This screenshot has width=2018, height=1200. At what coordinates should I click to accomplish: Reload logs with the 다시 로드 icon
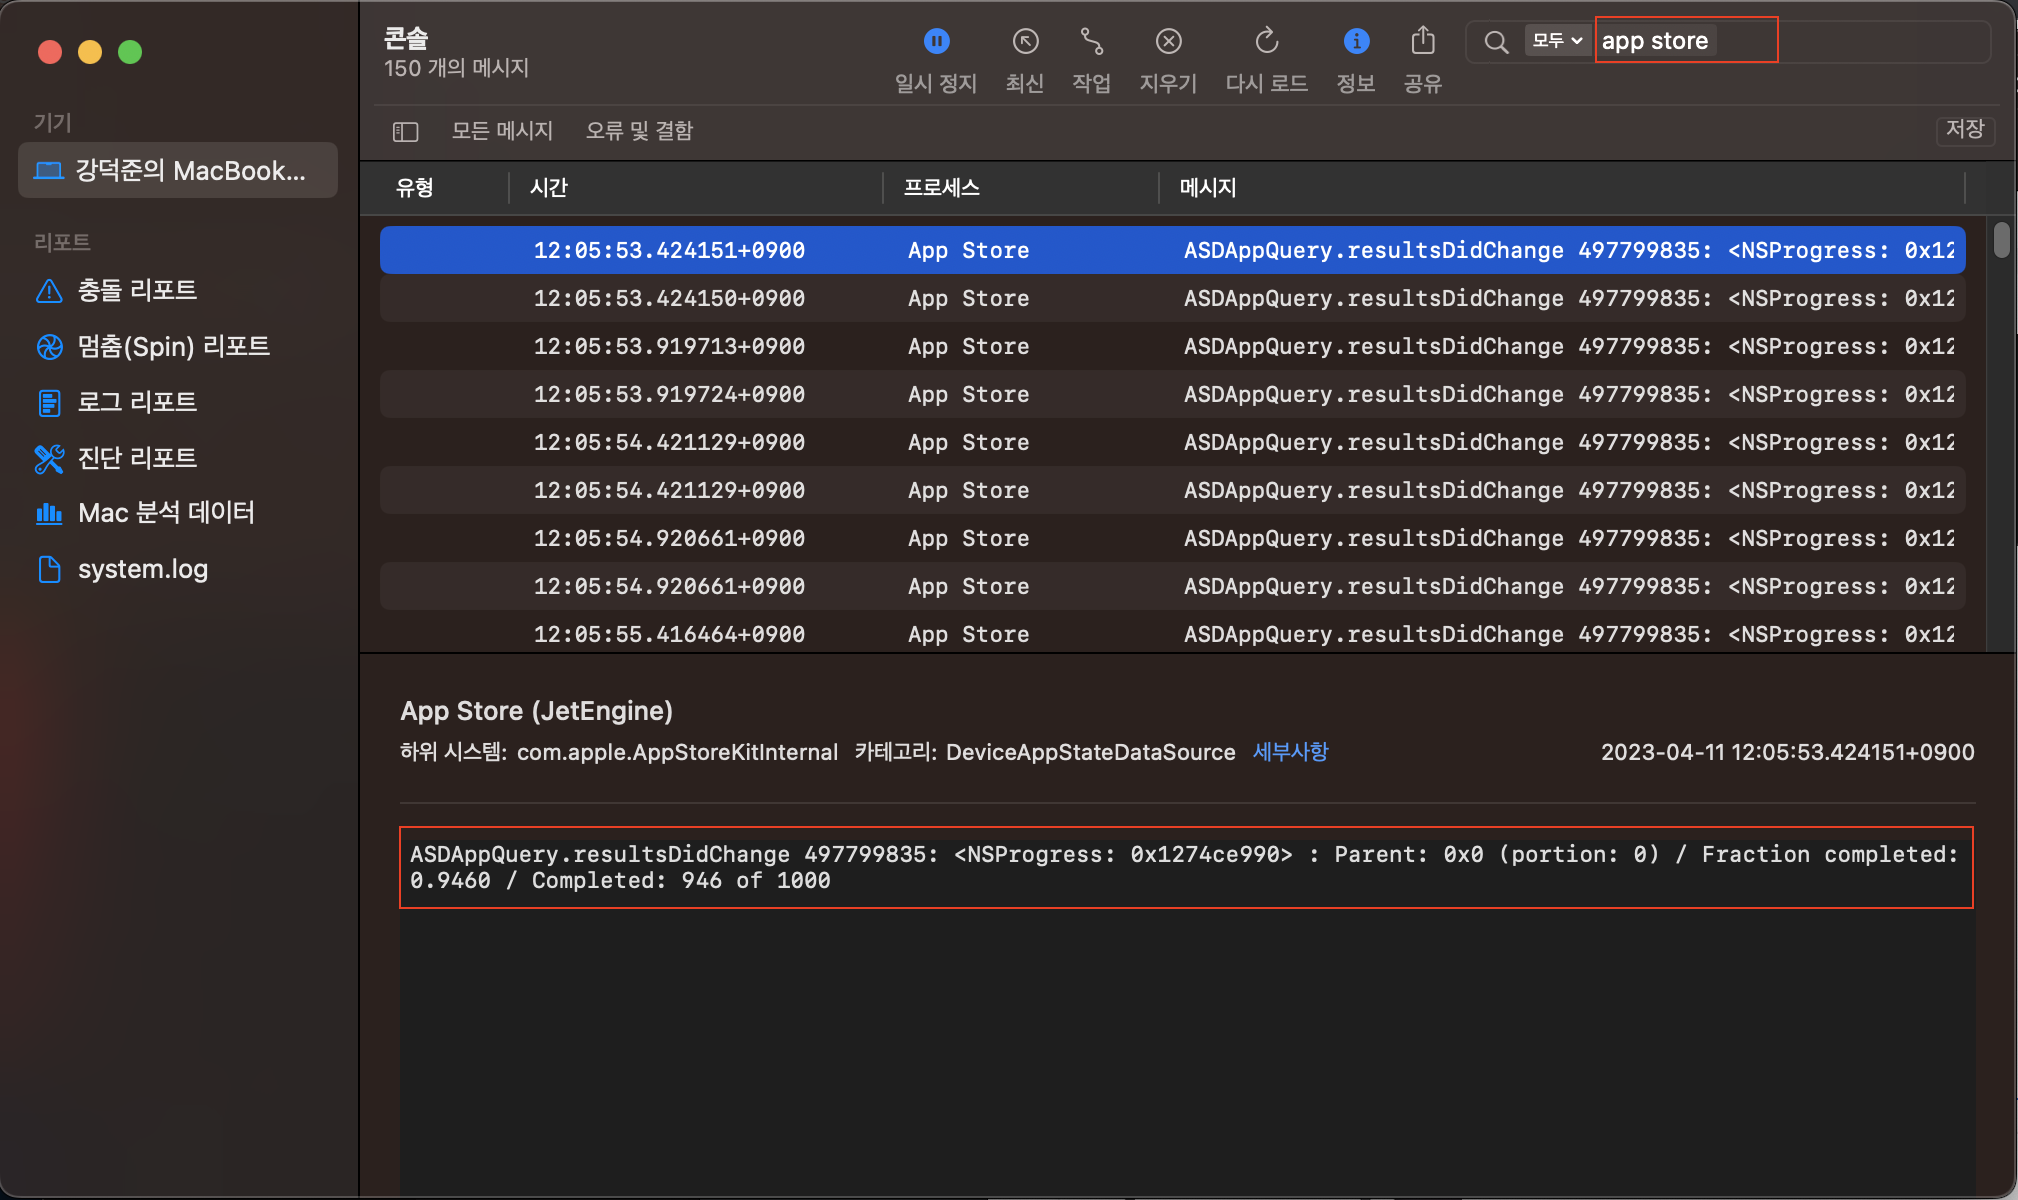[x=1267, y=41]
